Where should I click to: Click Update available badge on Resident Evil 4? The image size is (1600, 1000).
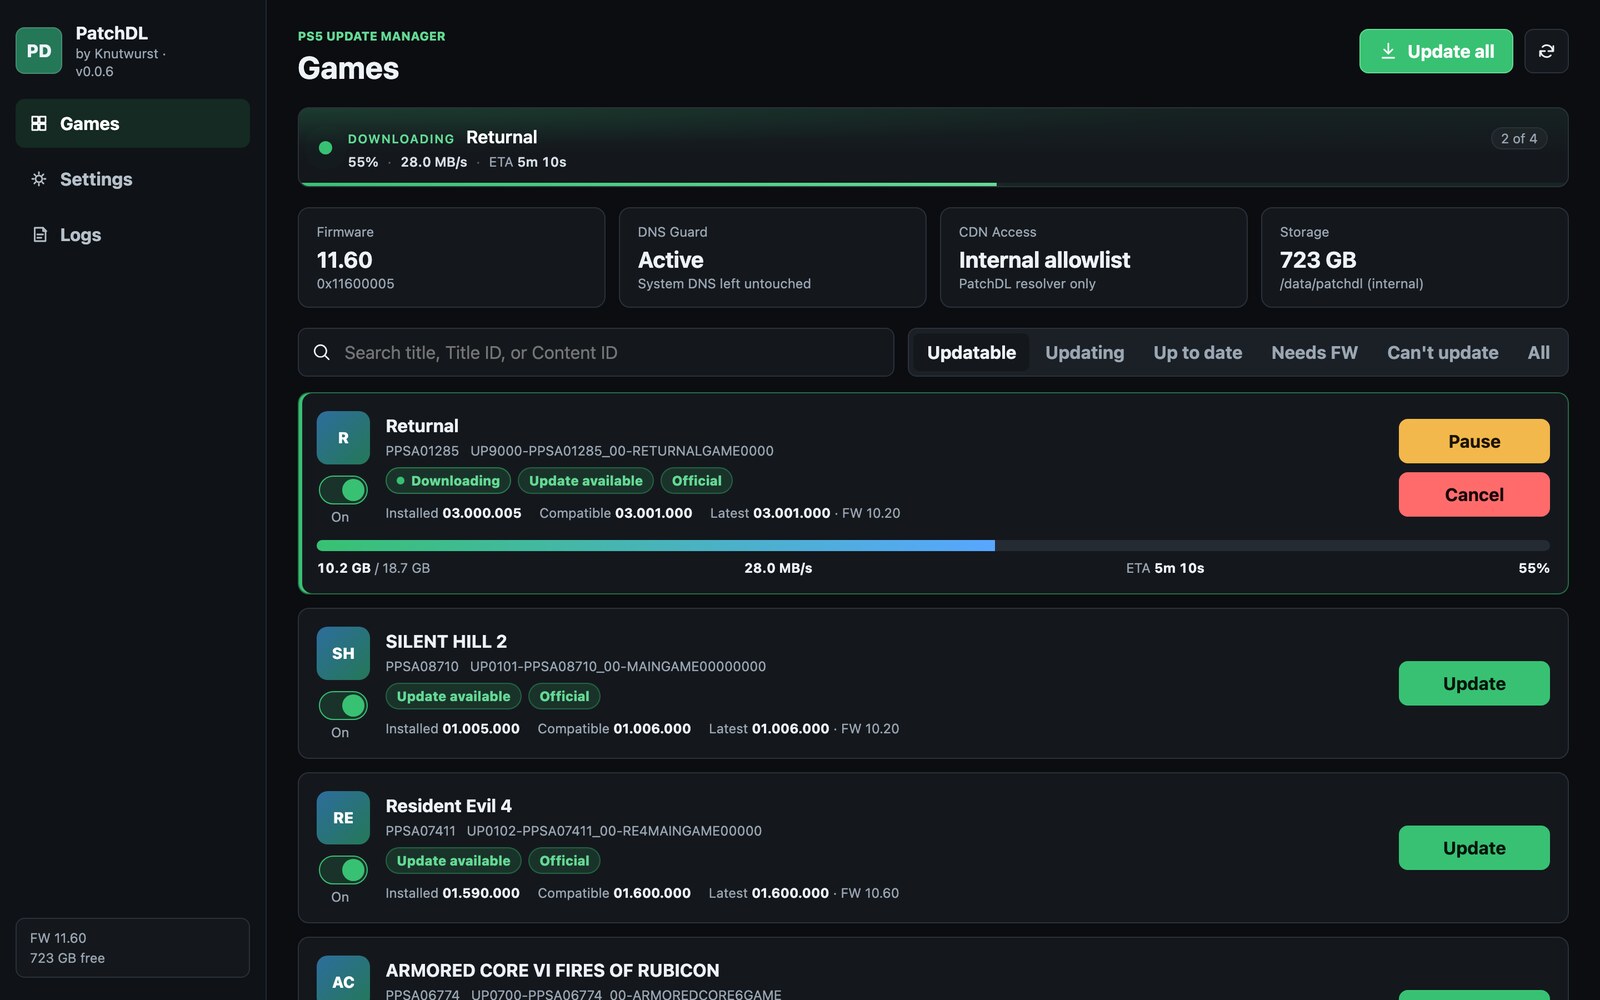453,861
